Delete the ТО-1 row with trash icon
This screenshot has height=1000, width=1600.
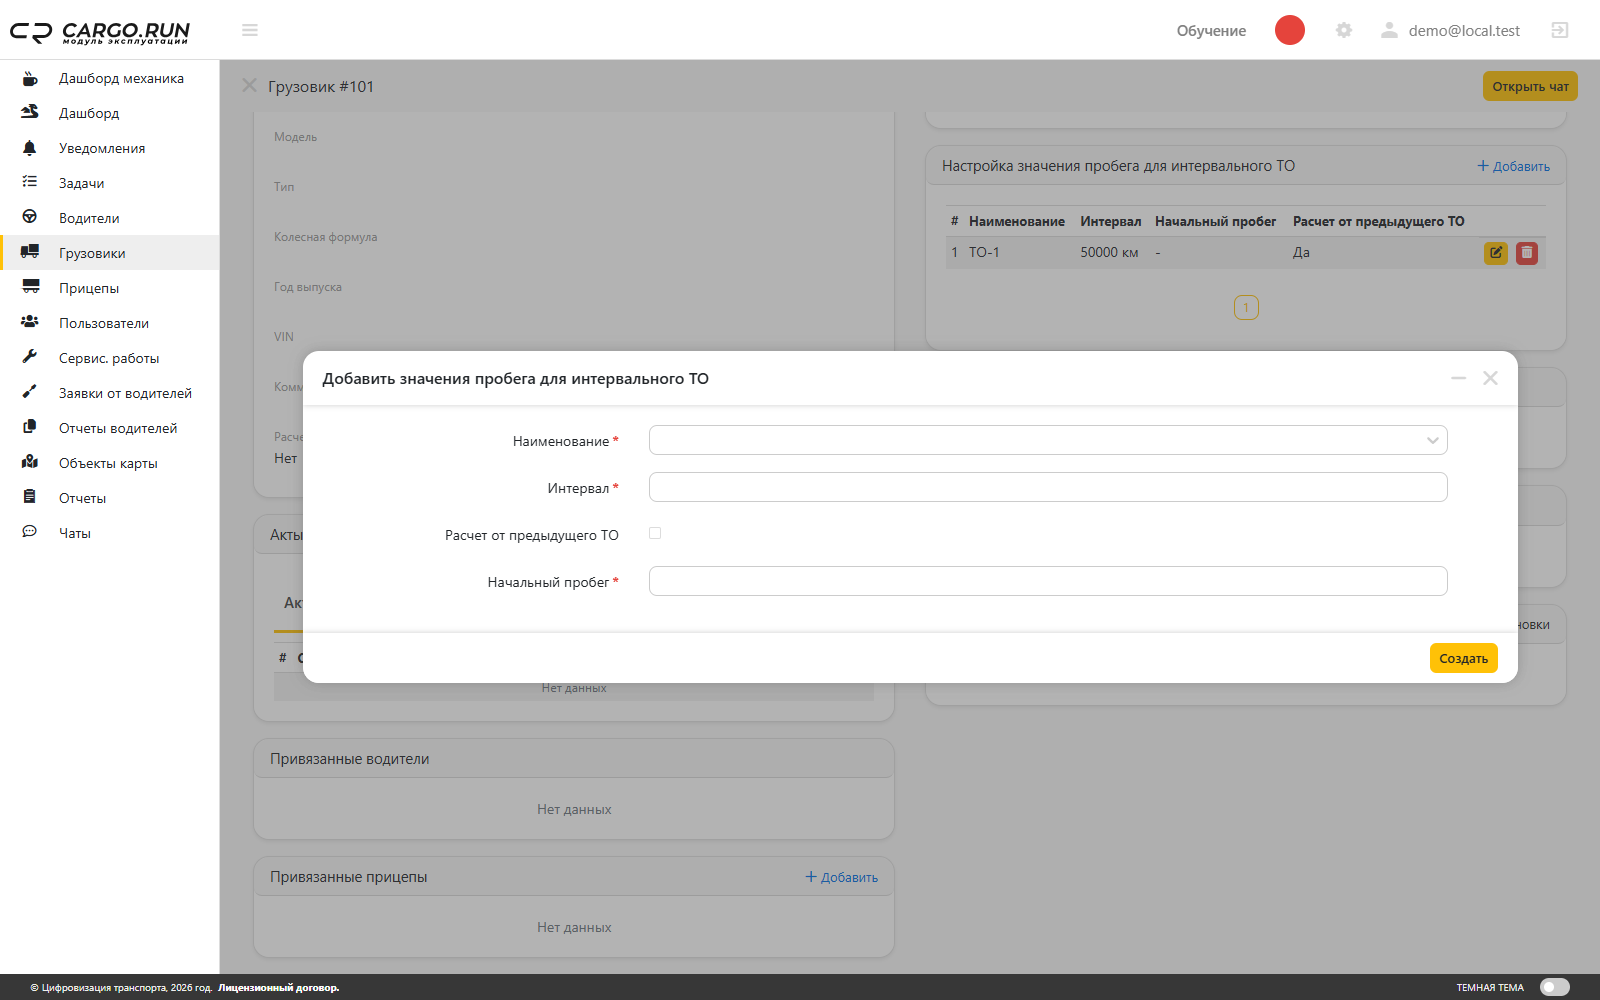pos(1527,253)
